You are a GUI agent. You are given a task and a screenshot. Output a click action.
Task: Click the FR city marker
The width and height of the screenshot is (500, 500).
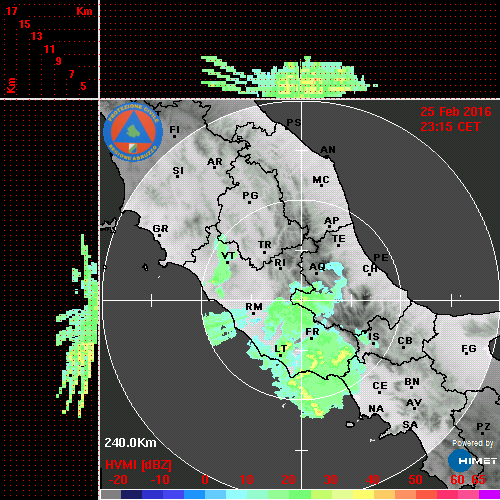point(311,339)
